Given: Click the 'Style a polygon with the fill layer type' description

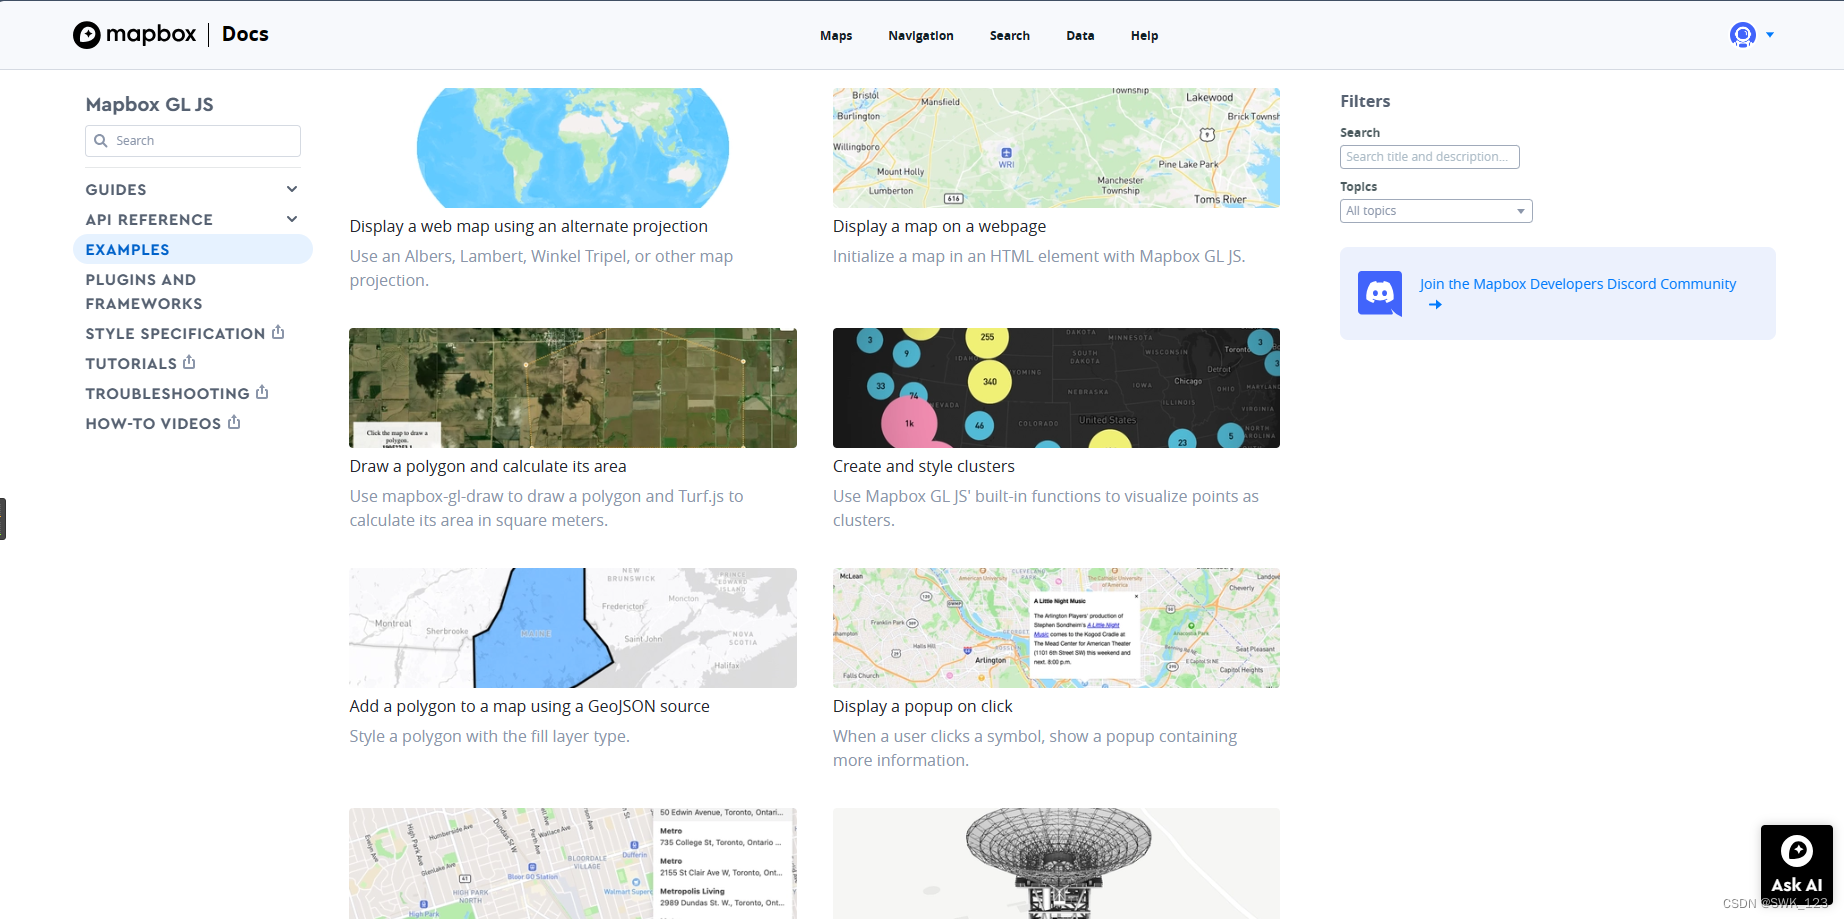Looking at the screenshot, I should click(x=489, y=737).
